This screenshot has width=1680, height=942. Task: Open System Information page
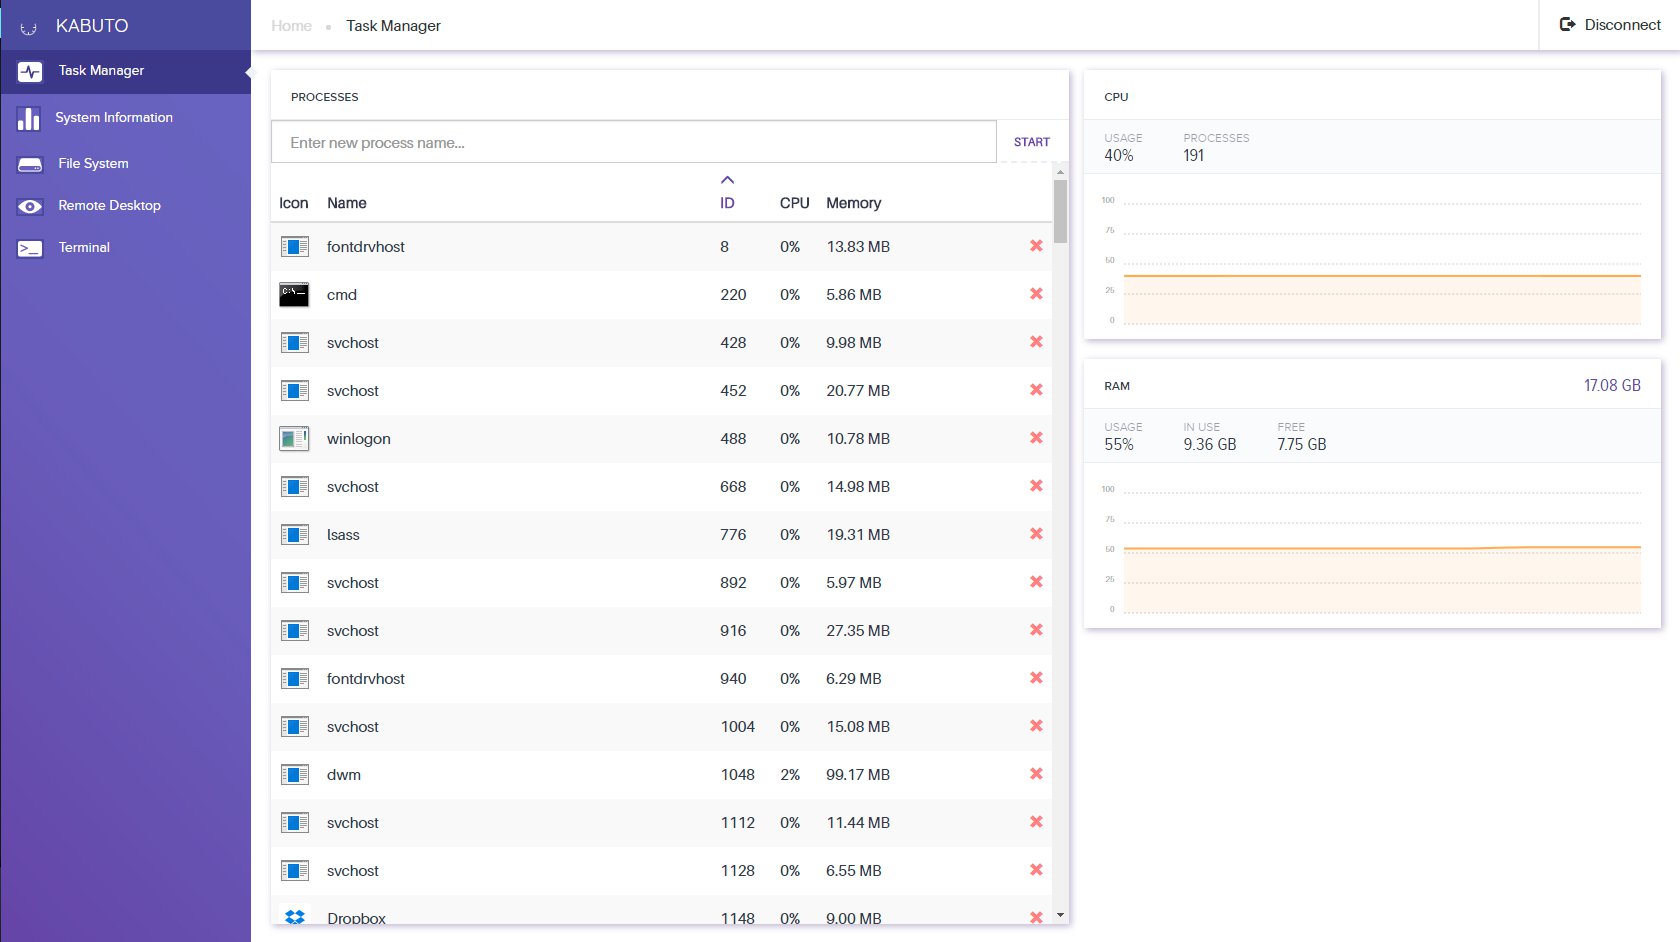125,118
